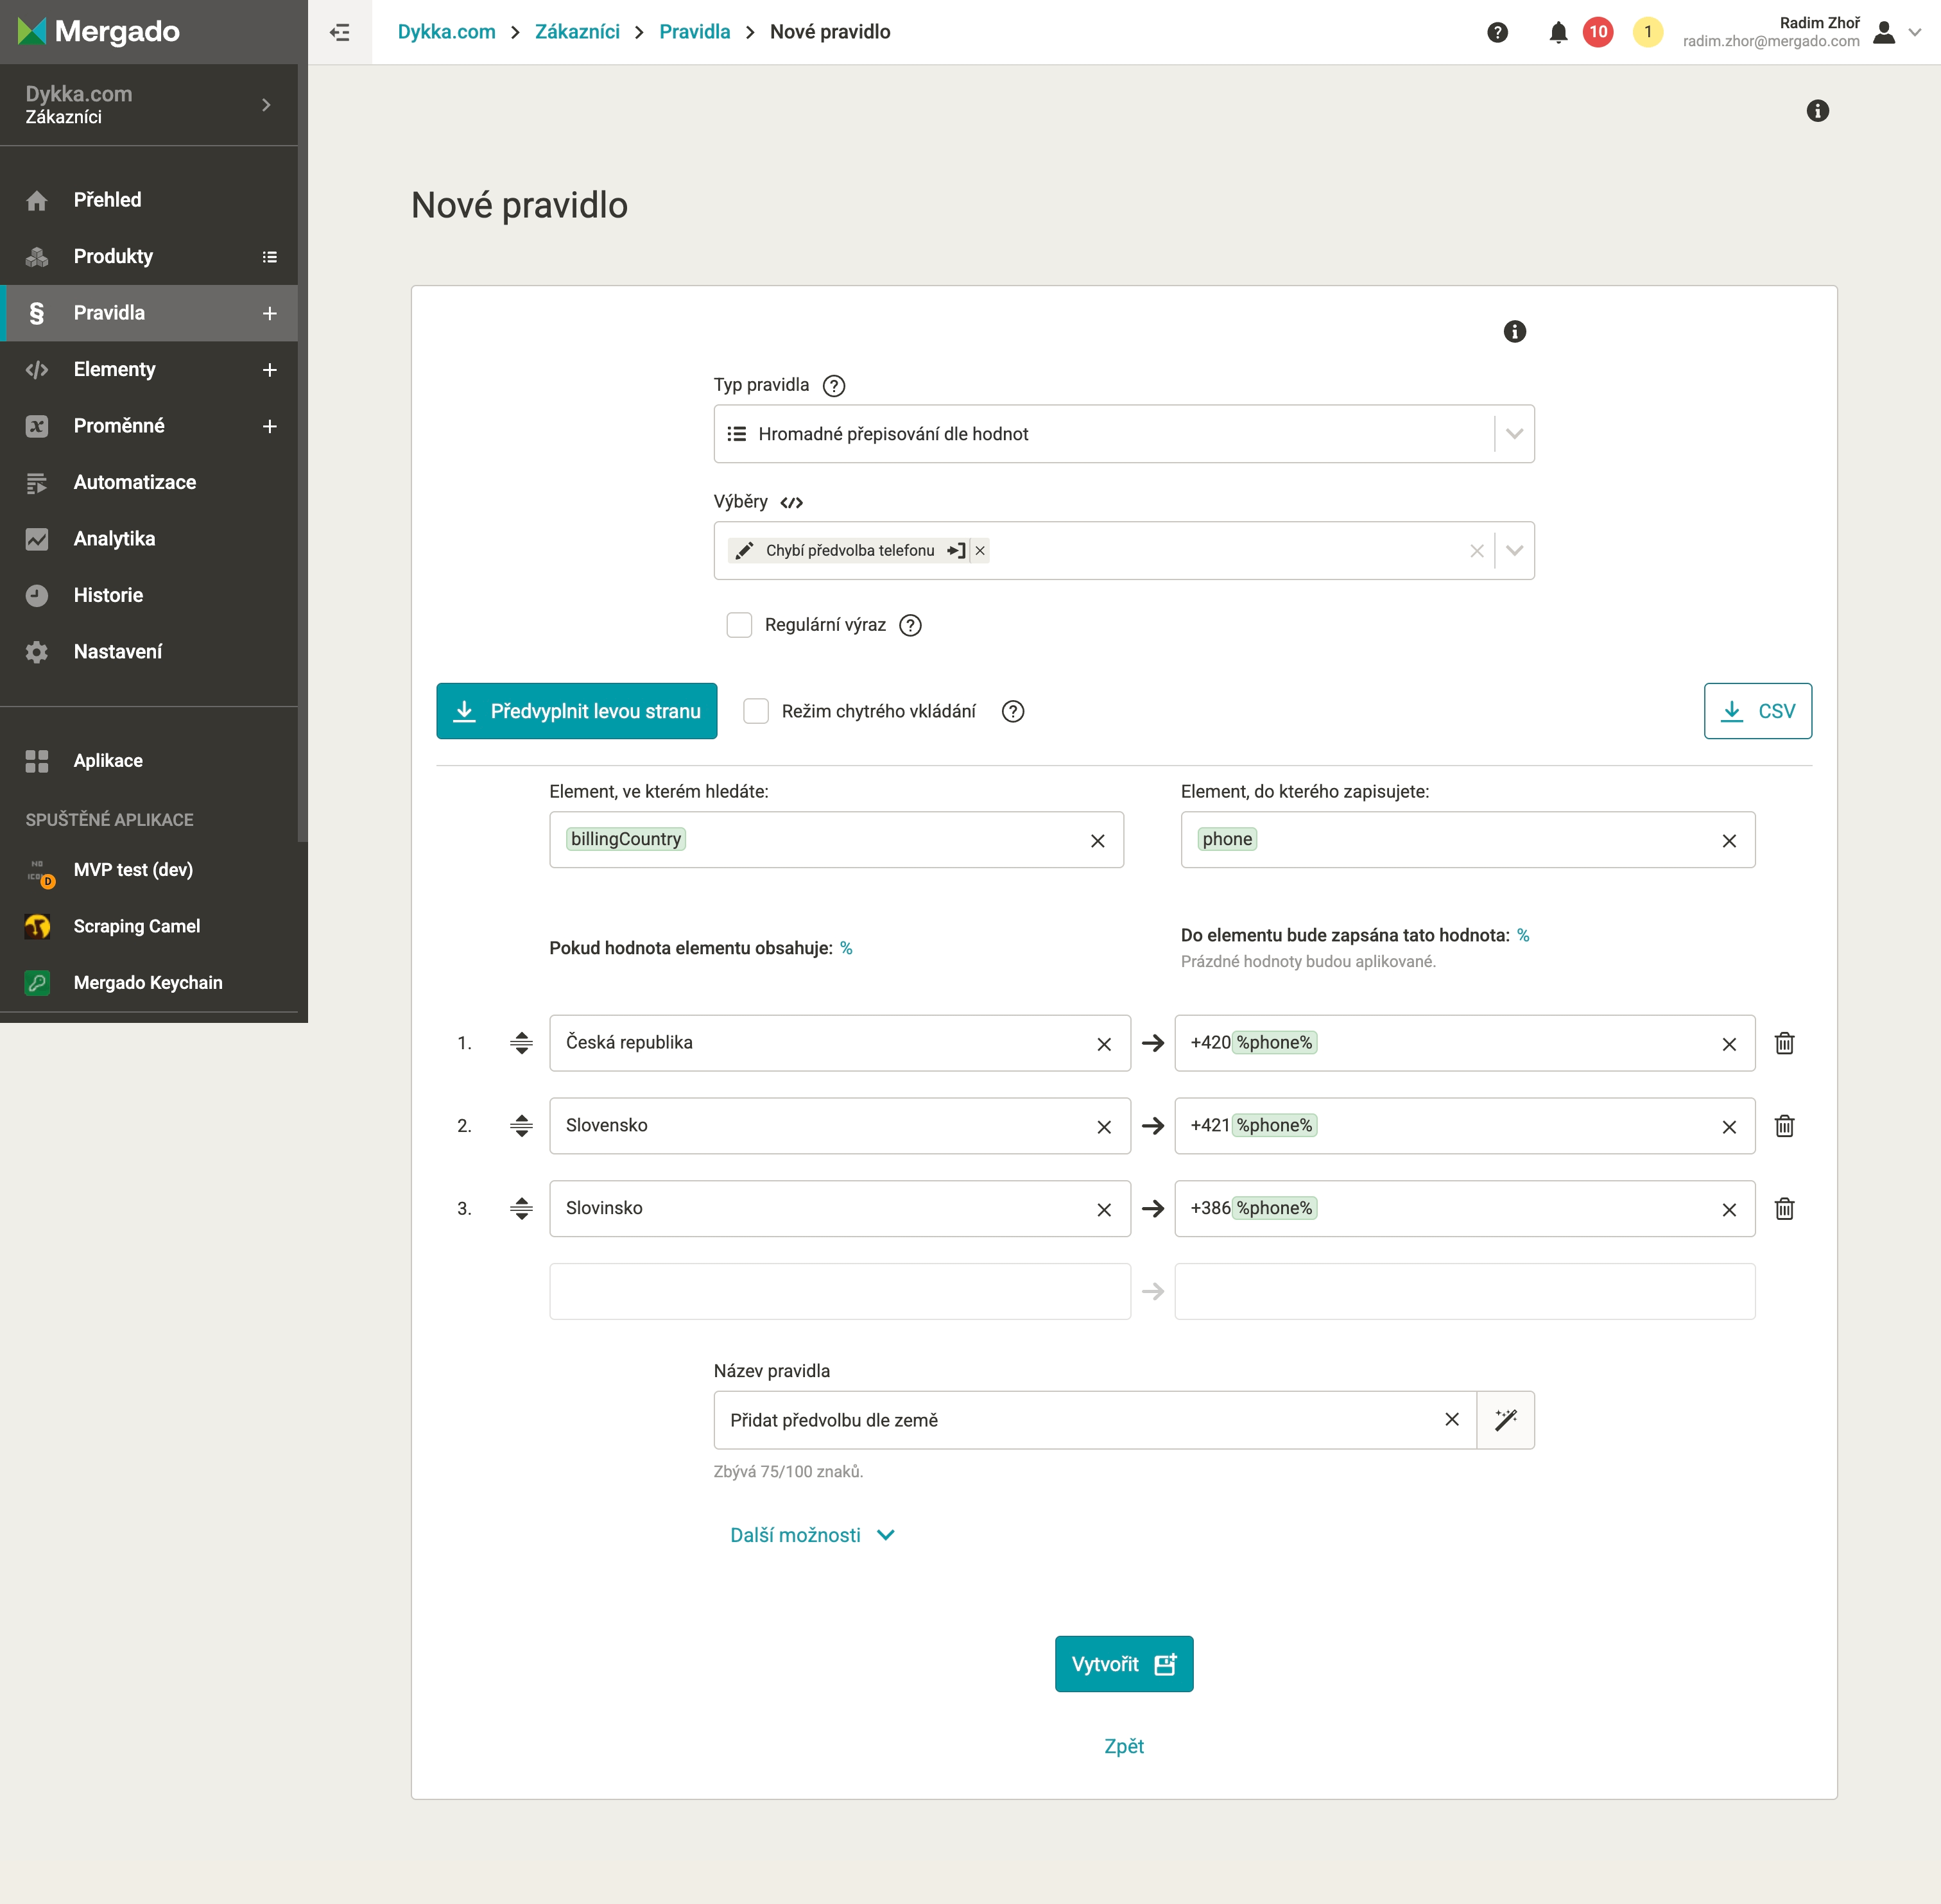1941x1904 pixels.
Task: Go to Analytika in the sidebar
Action: 114,539
